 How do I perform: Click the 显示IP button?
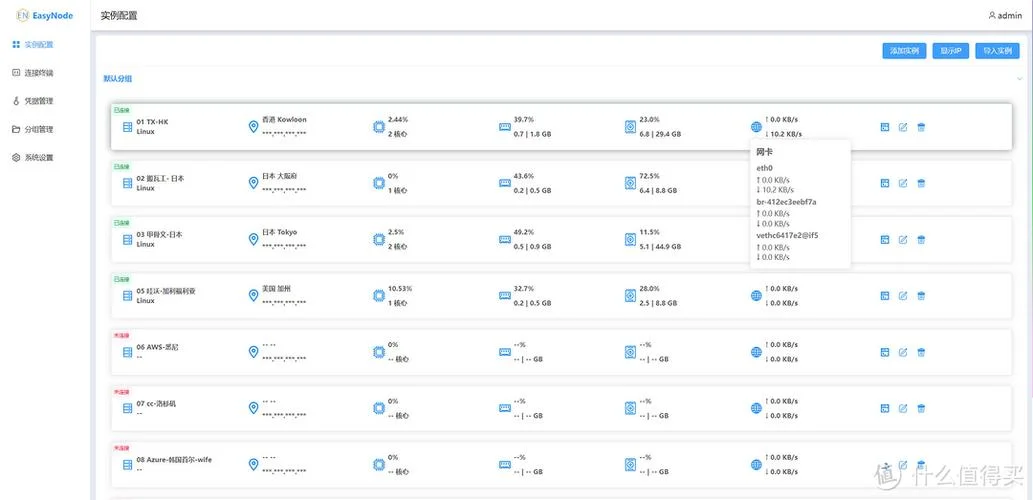(951, 51)
